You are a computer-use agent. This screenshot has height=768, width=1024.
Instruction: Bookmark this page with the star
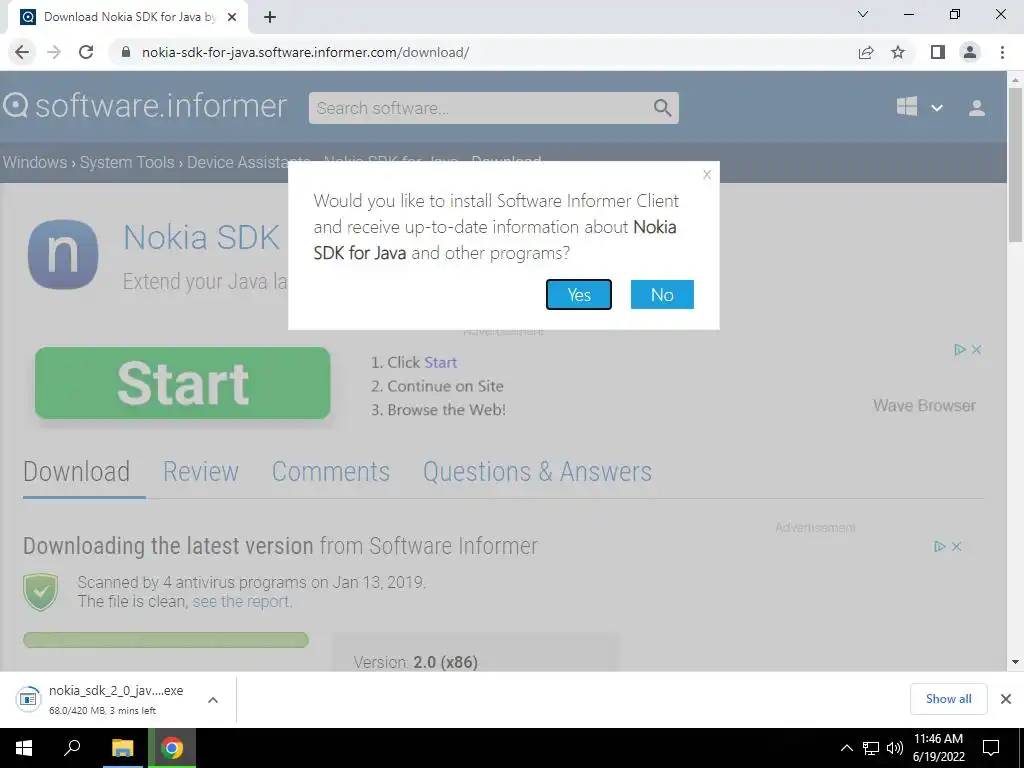(898, 52)
